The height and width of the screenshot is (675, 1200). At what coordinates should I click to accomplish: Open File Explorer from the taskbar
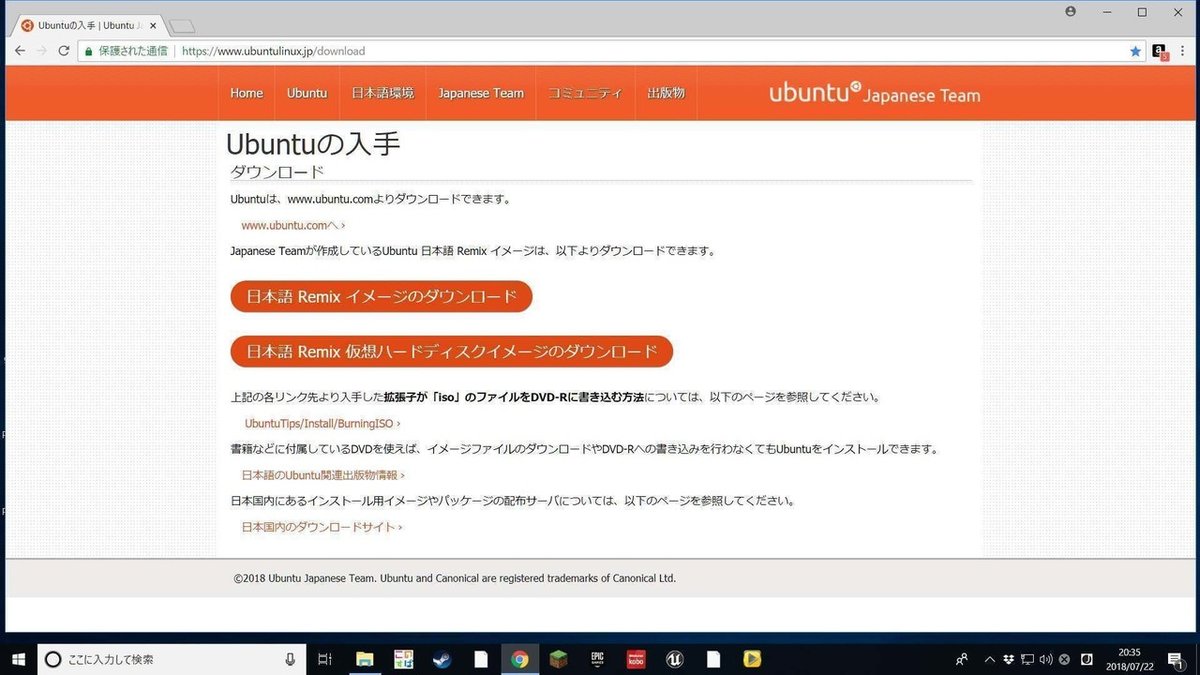pyautogui.click(x=364, y=659)
